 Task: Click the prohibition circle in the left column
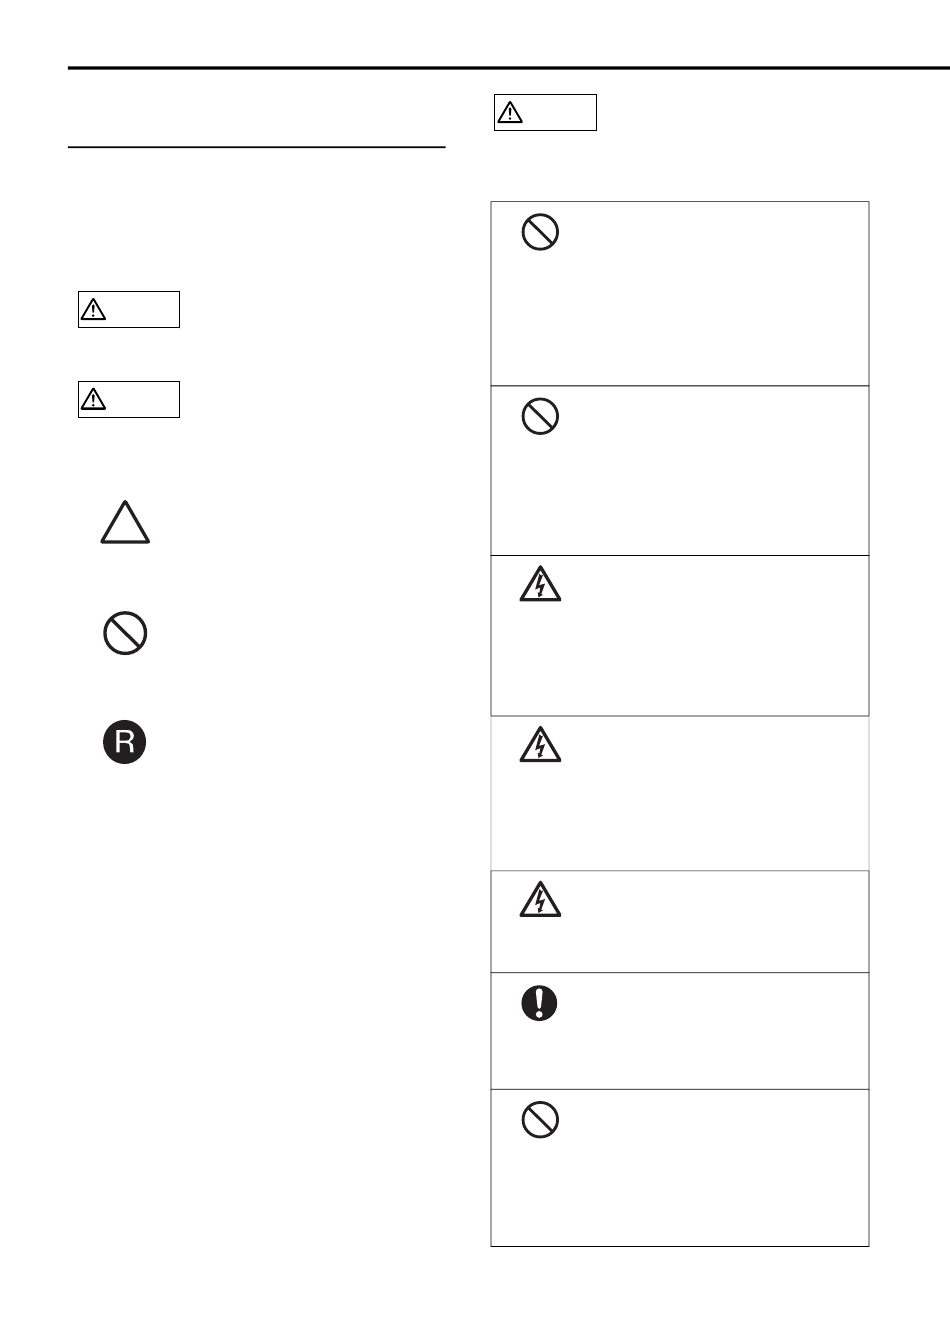click(125, 633)
